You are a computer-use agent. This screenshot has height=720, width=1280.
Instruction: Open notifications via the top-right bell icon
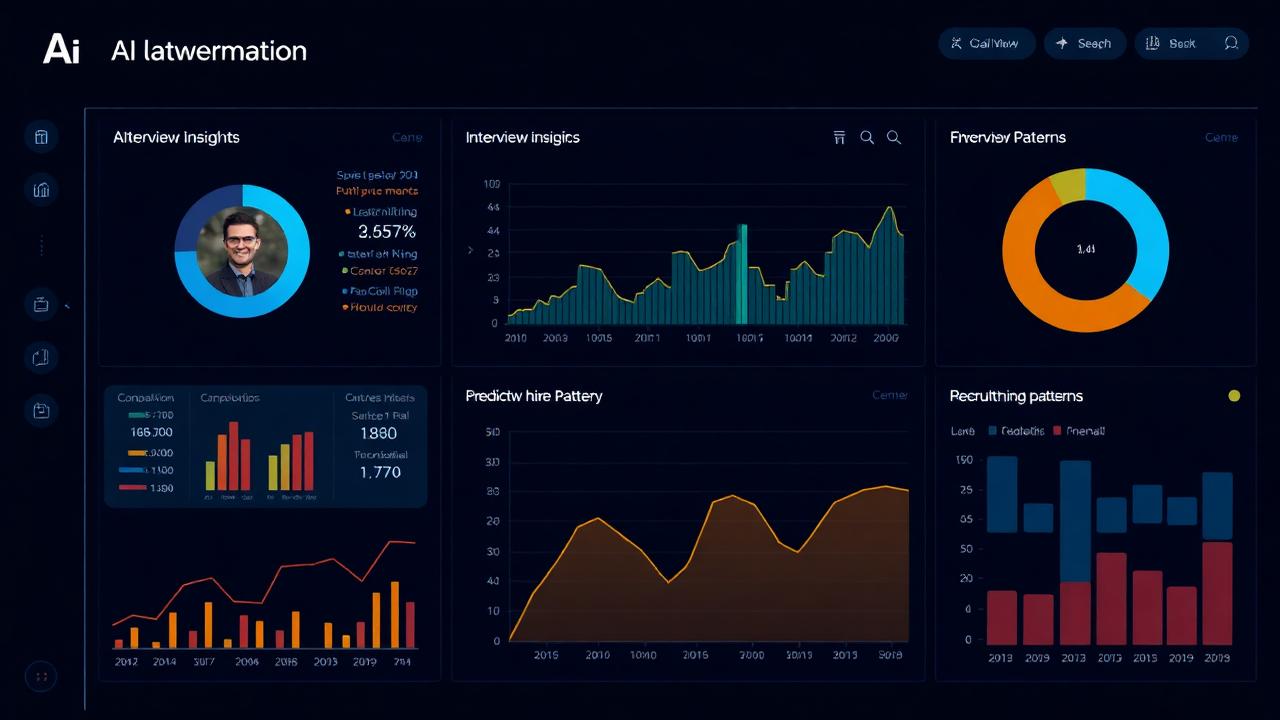[x=1231, y=43]
